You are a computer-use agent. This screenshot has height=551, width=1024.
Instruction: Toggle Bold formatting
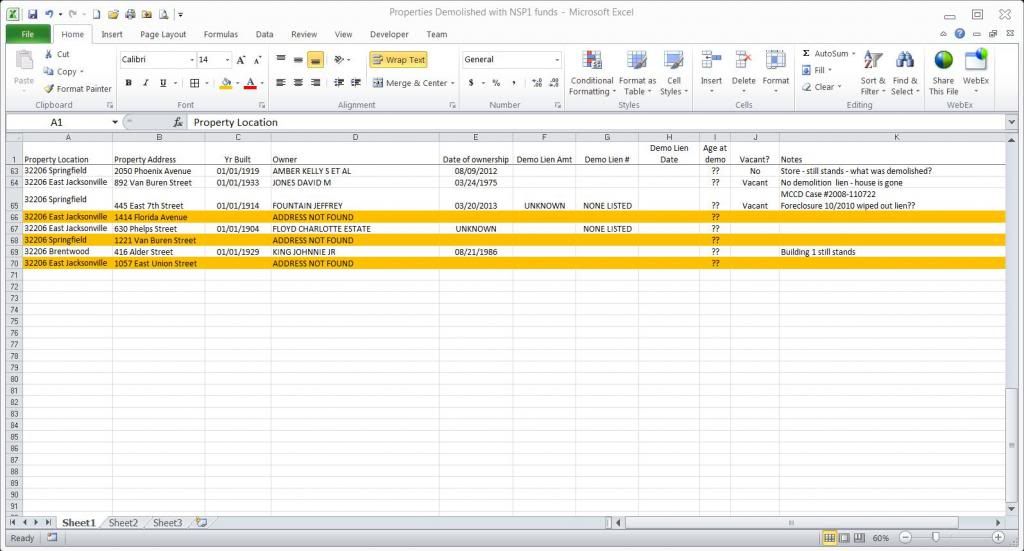129,83
